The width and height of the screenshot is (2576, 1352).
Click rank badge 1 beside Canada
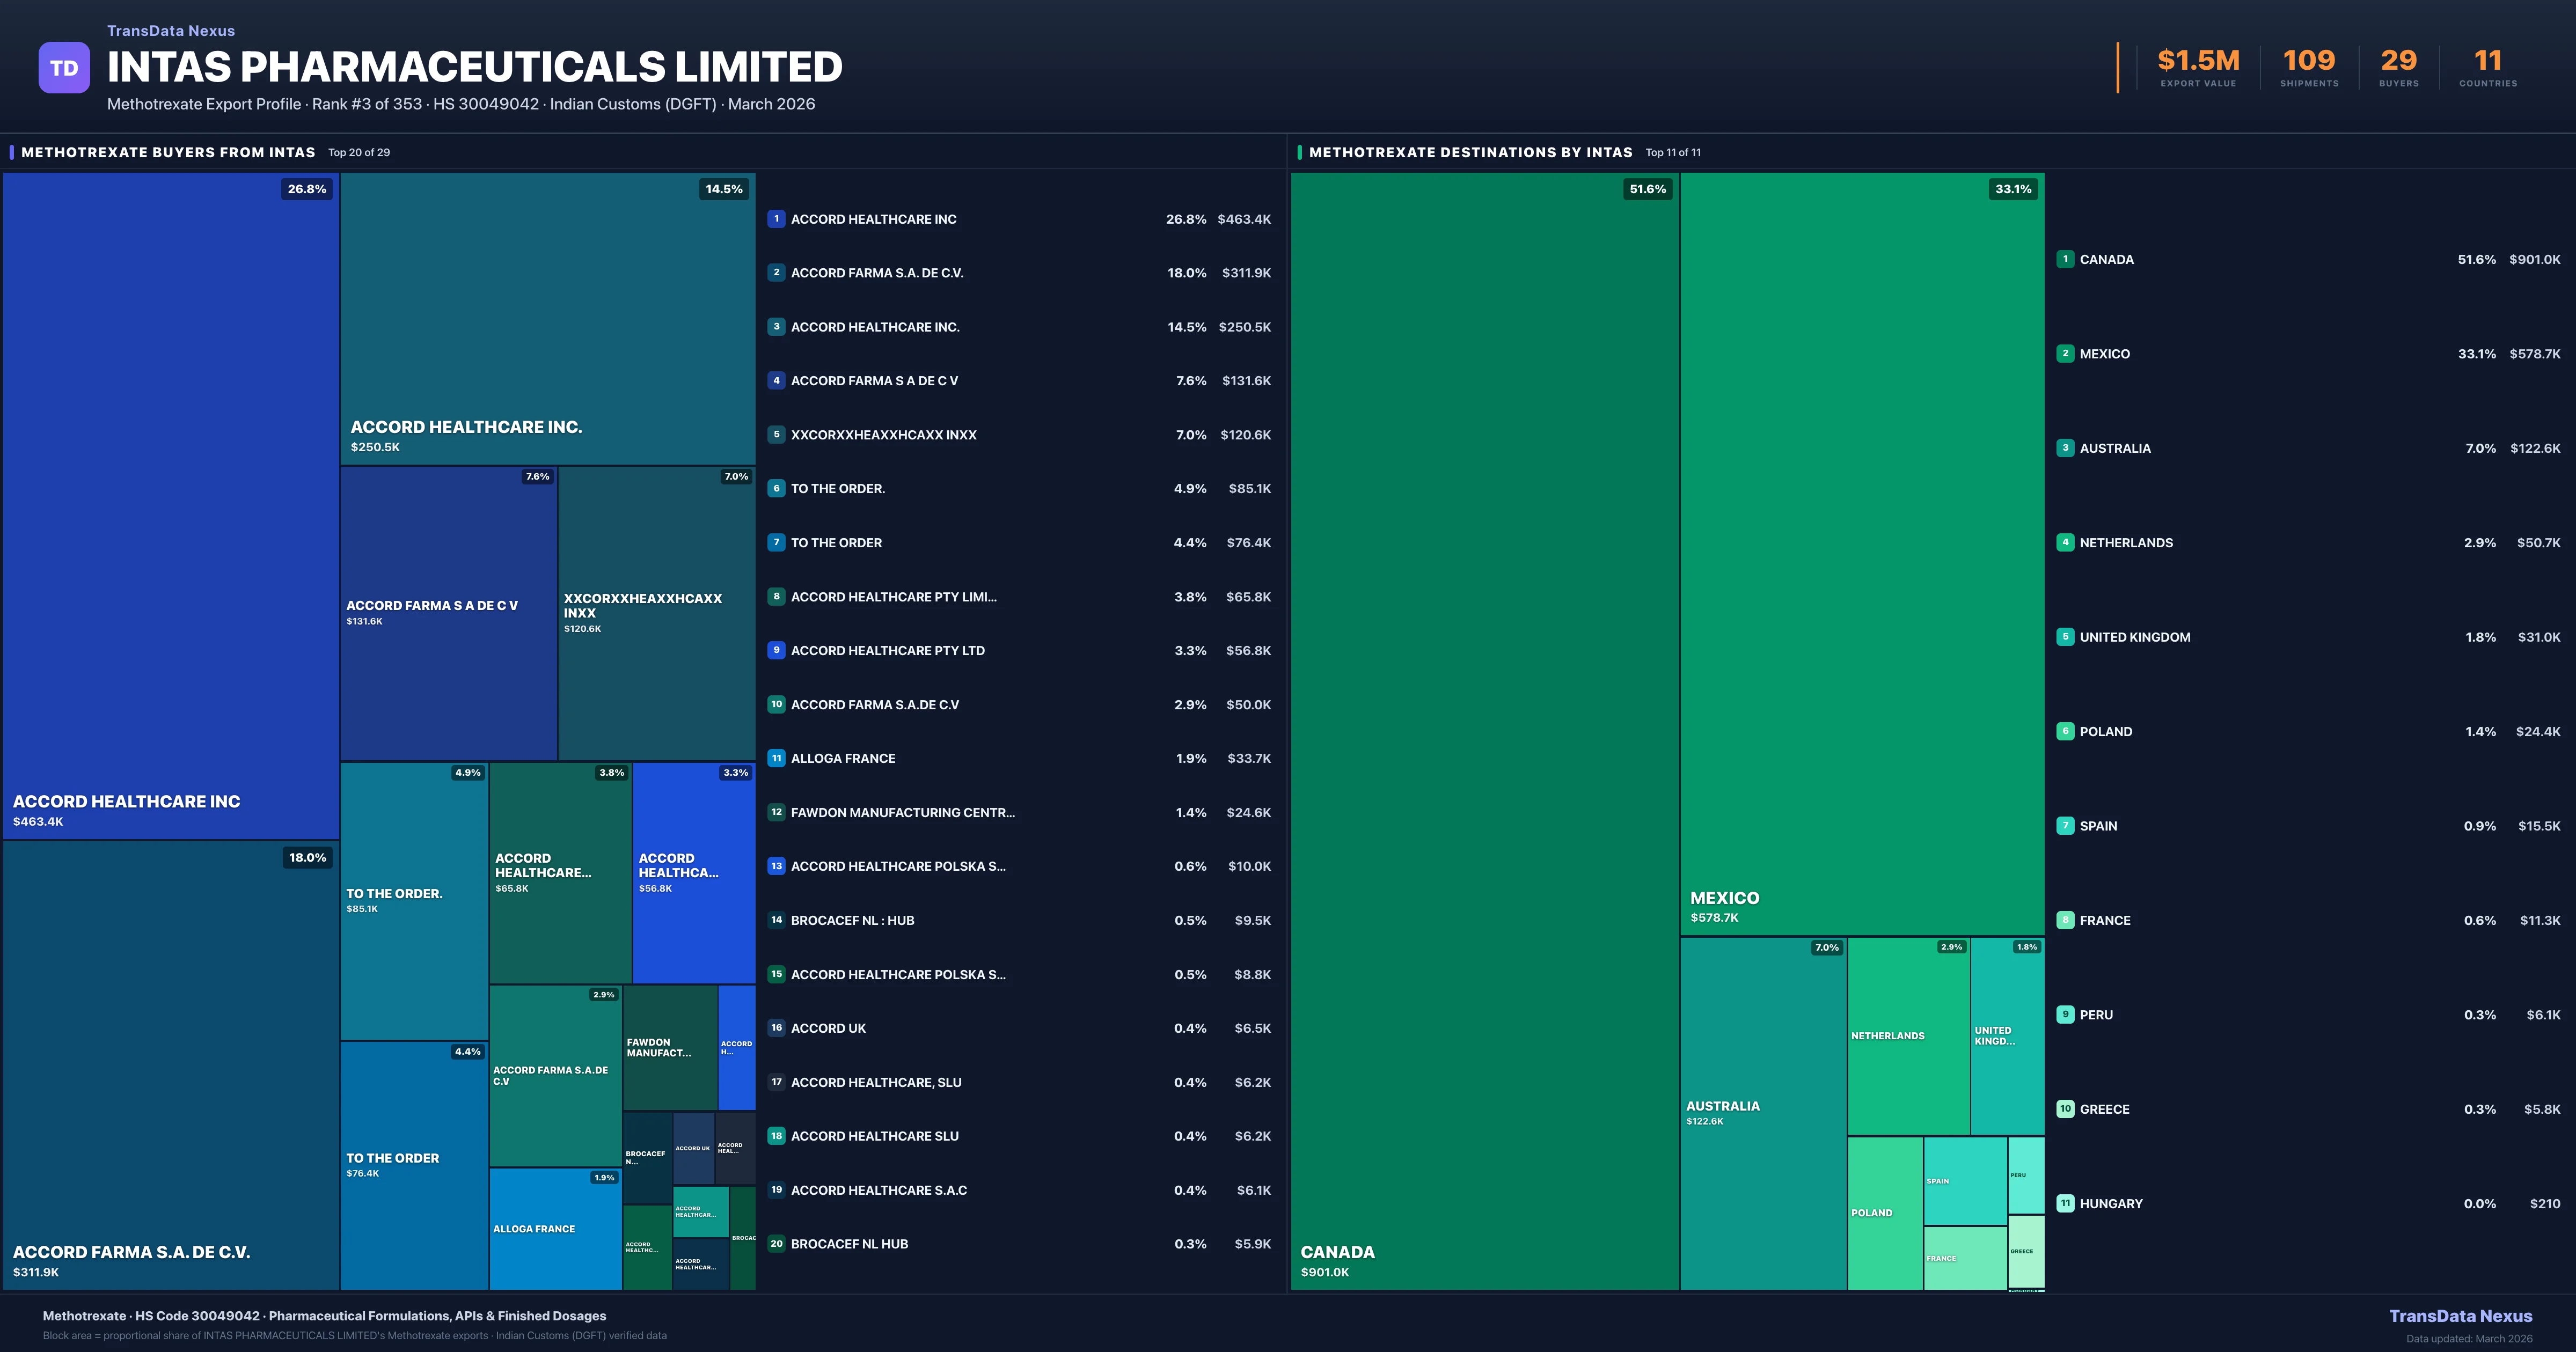2065,259
